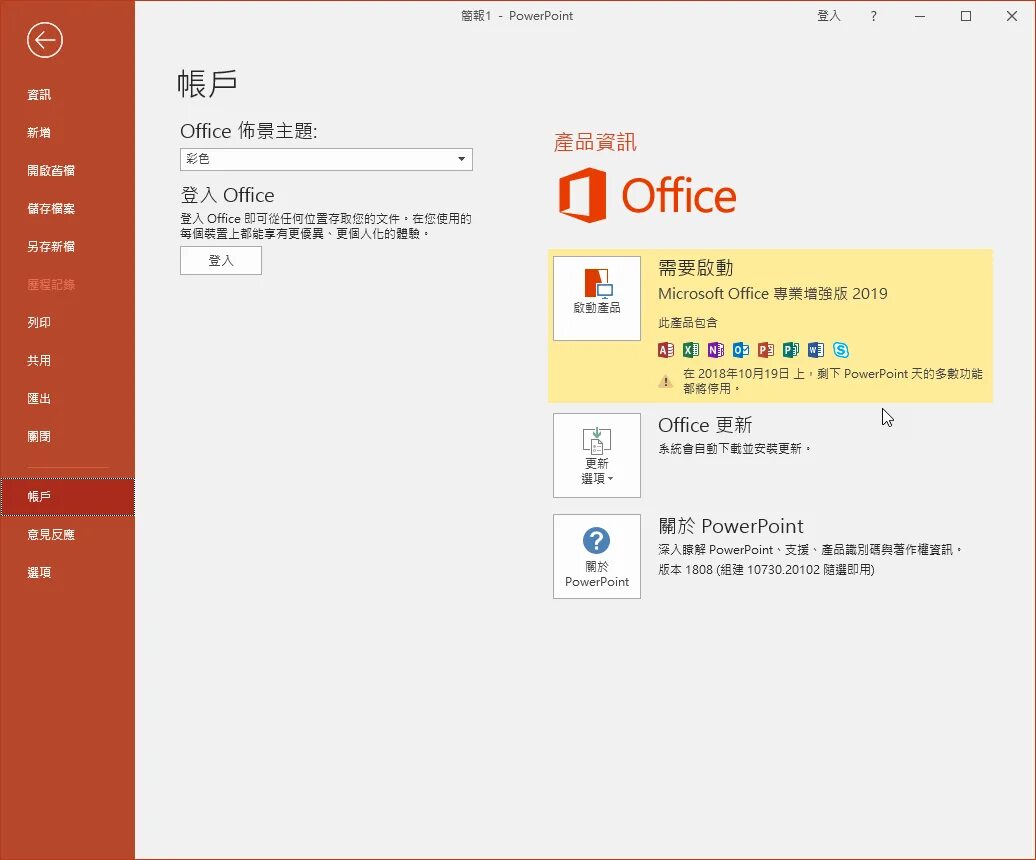
Task: Click the 關於 PowerPoint button
Action: pos(597,556)
